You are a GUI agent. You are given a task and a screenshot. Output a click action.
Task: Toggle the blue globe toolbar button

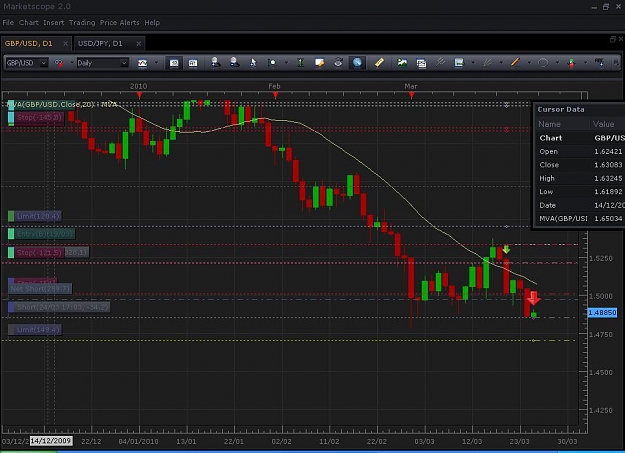[357, 63]
